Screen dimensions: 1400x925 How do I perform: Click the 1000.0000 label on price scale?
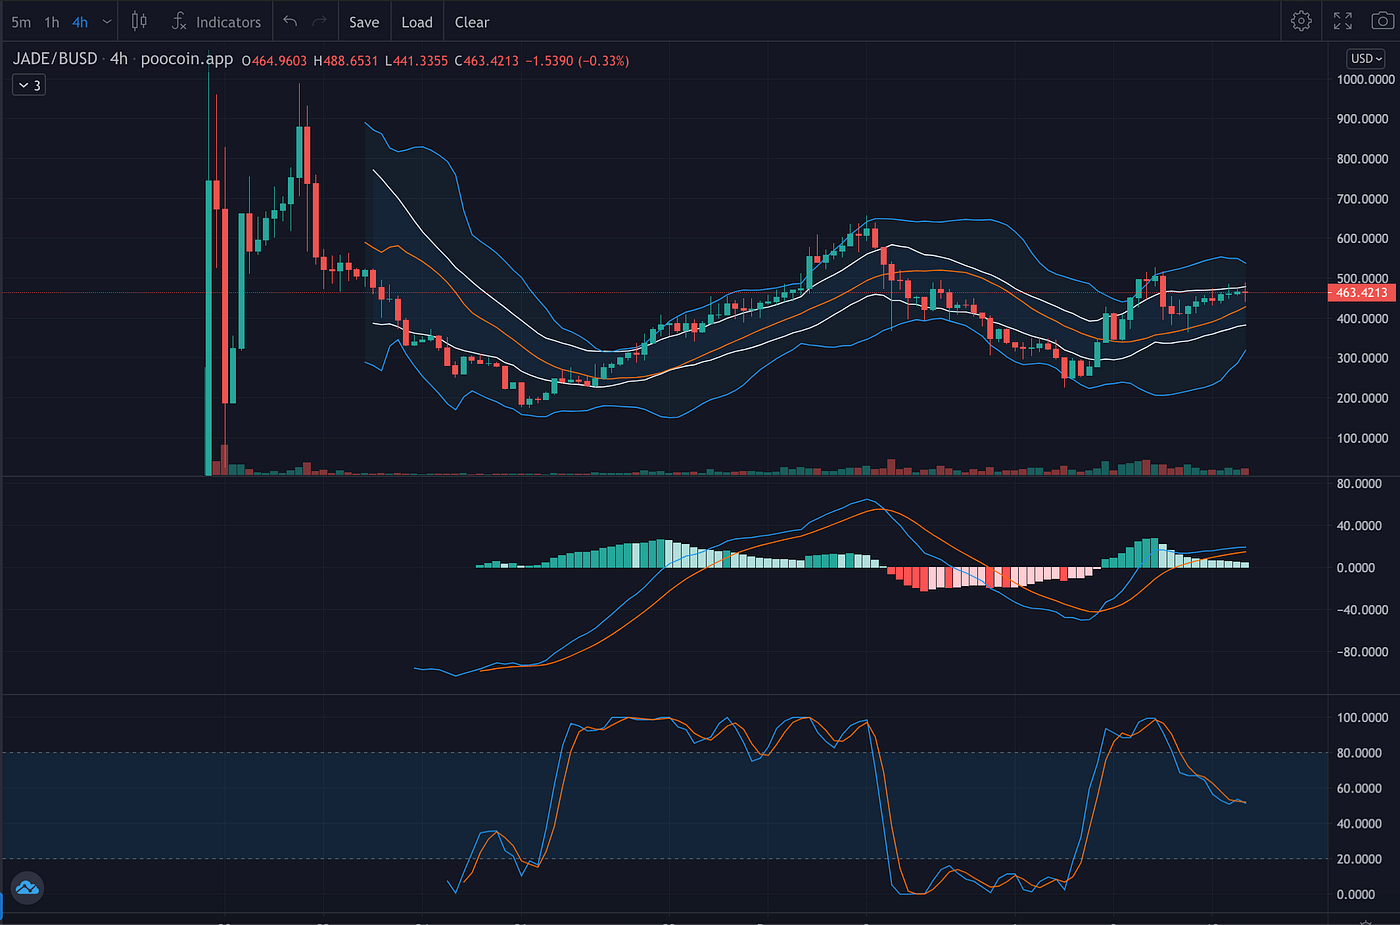(x=1365, y=79)
